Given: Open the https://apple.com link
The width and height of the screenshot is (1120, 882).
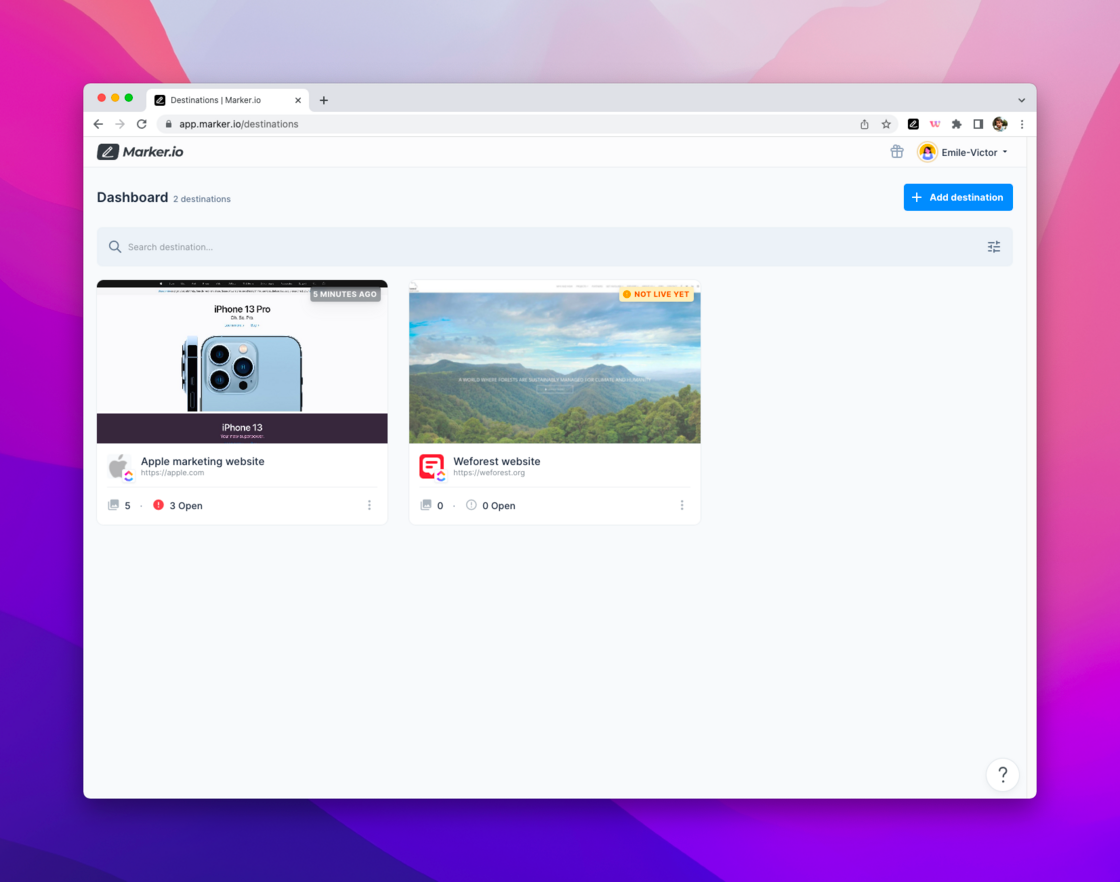Looking at the screenshot, I should coord(172,473).
